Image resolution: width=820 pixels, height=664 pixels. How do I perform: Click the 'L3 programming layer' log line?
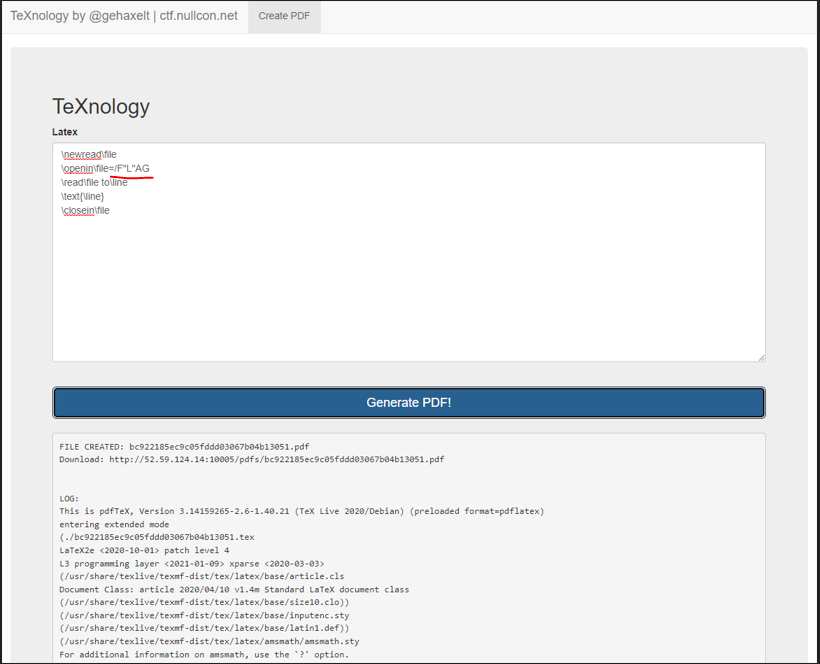coord(192,564)
